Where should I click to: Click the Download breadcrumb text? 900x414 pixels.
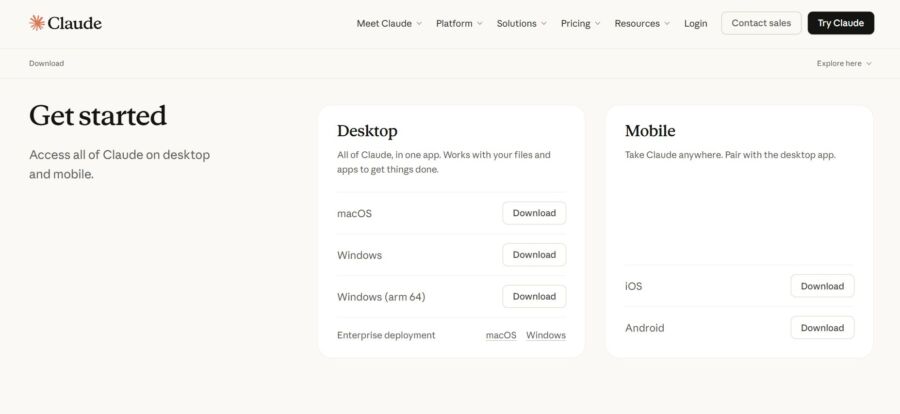(46, 63)
